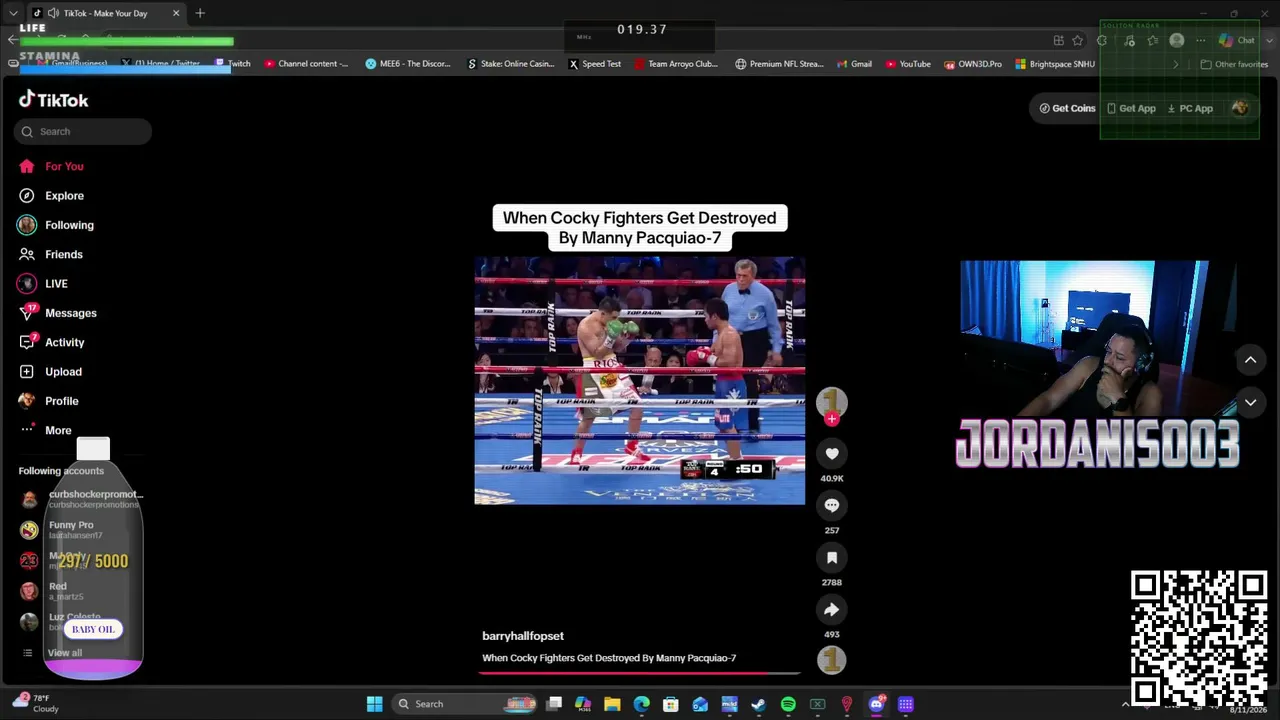The image size is (1280, 720).
Task: Follow the creator with the red plus badge
Action: (x=831, y=420)
